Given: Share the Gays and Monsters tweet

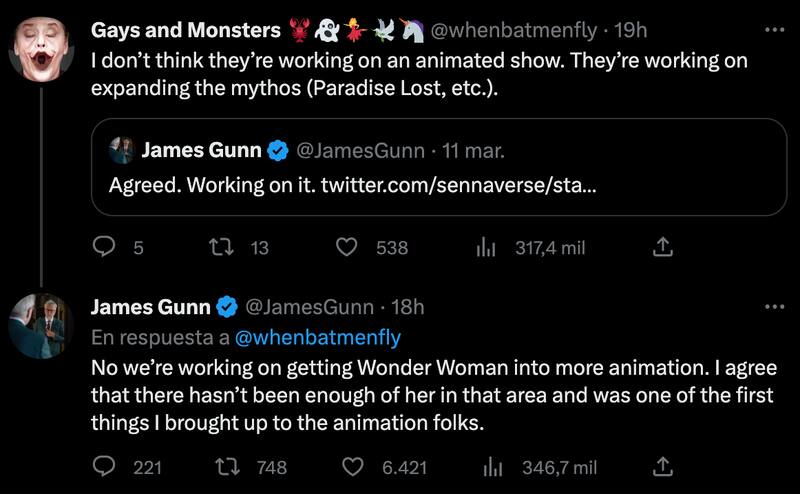Looking at the screenshot, I should [661, 248].
